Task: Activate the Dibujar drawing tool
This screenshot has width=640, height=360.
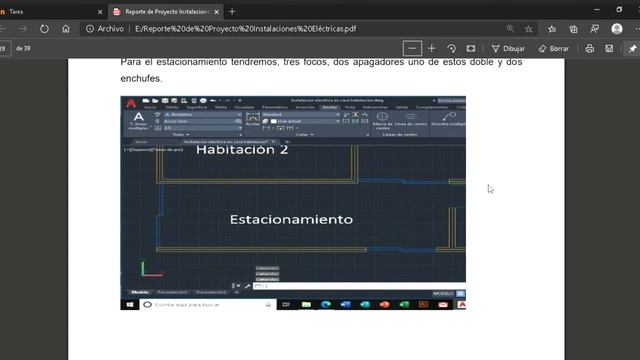Action: (508, 49)
